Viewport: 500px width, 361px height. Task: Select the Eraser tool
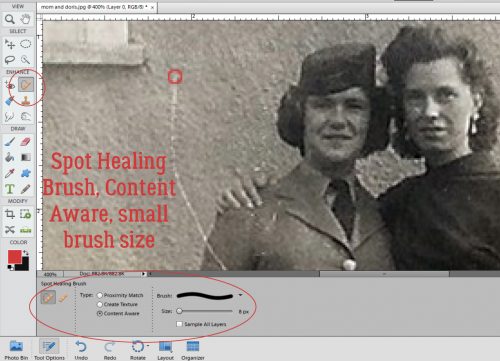click(x=26, y=142)
